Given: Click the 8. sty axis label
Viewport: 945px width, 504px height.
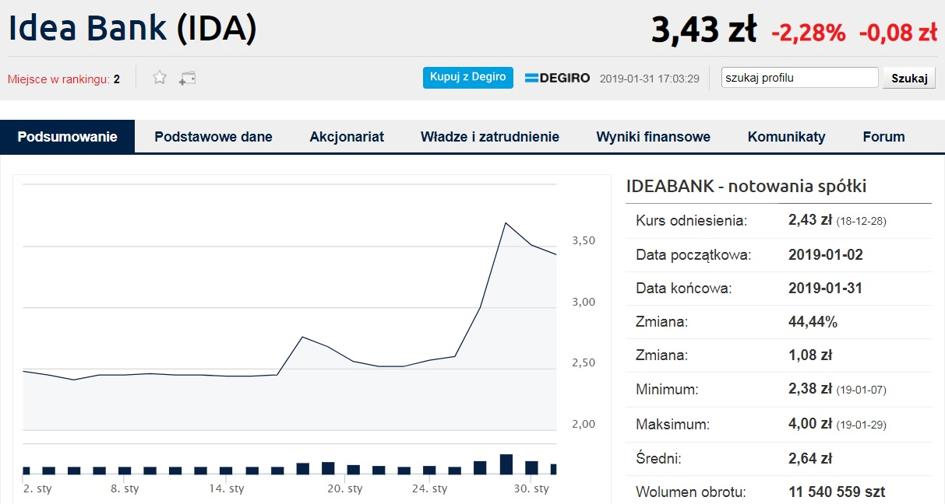Looking at the screenshot, I should (x=125, y=488).
